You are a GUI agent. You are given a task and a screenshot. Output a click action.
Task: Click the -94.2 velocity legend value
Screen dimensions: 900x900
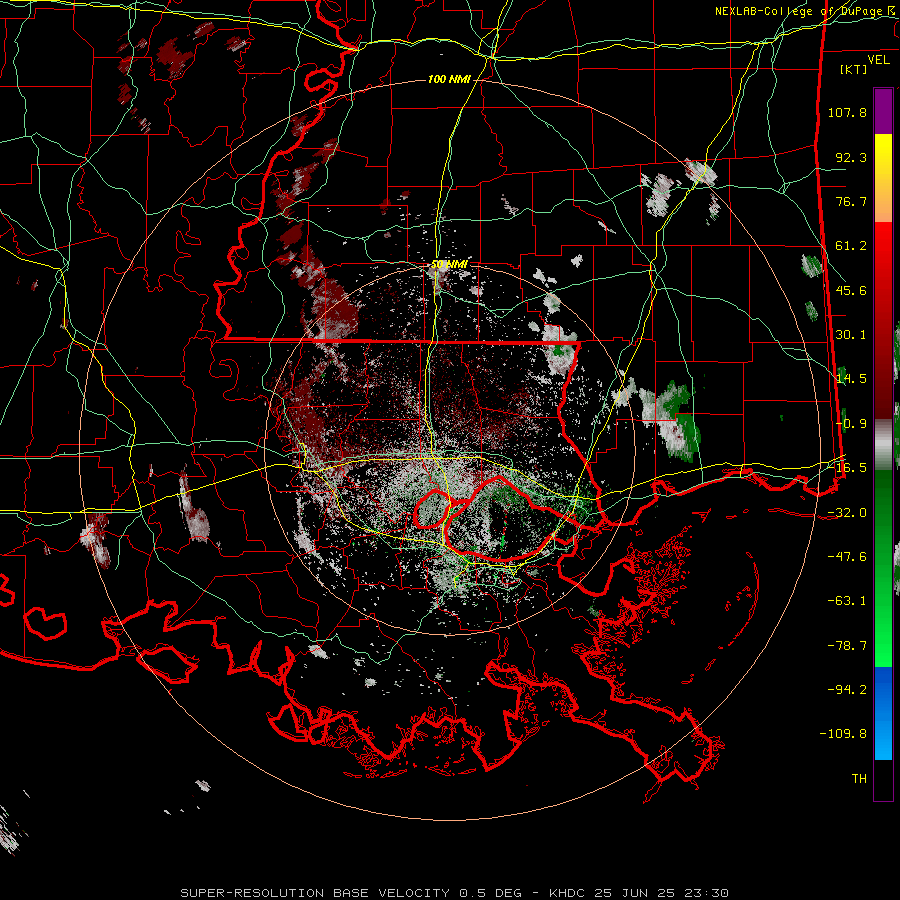coord(847,690)
